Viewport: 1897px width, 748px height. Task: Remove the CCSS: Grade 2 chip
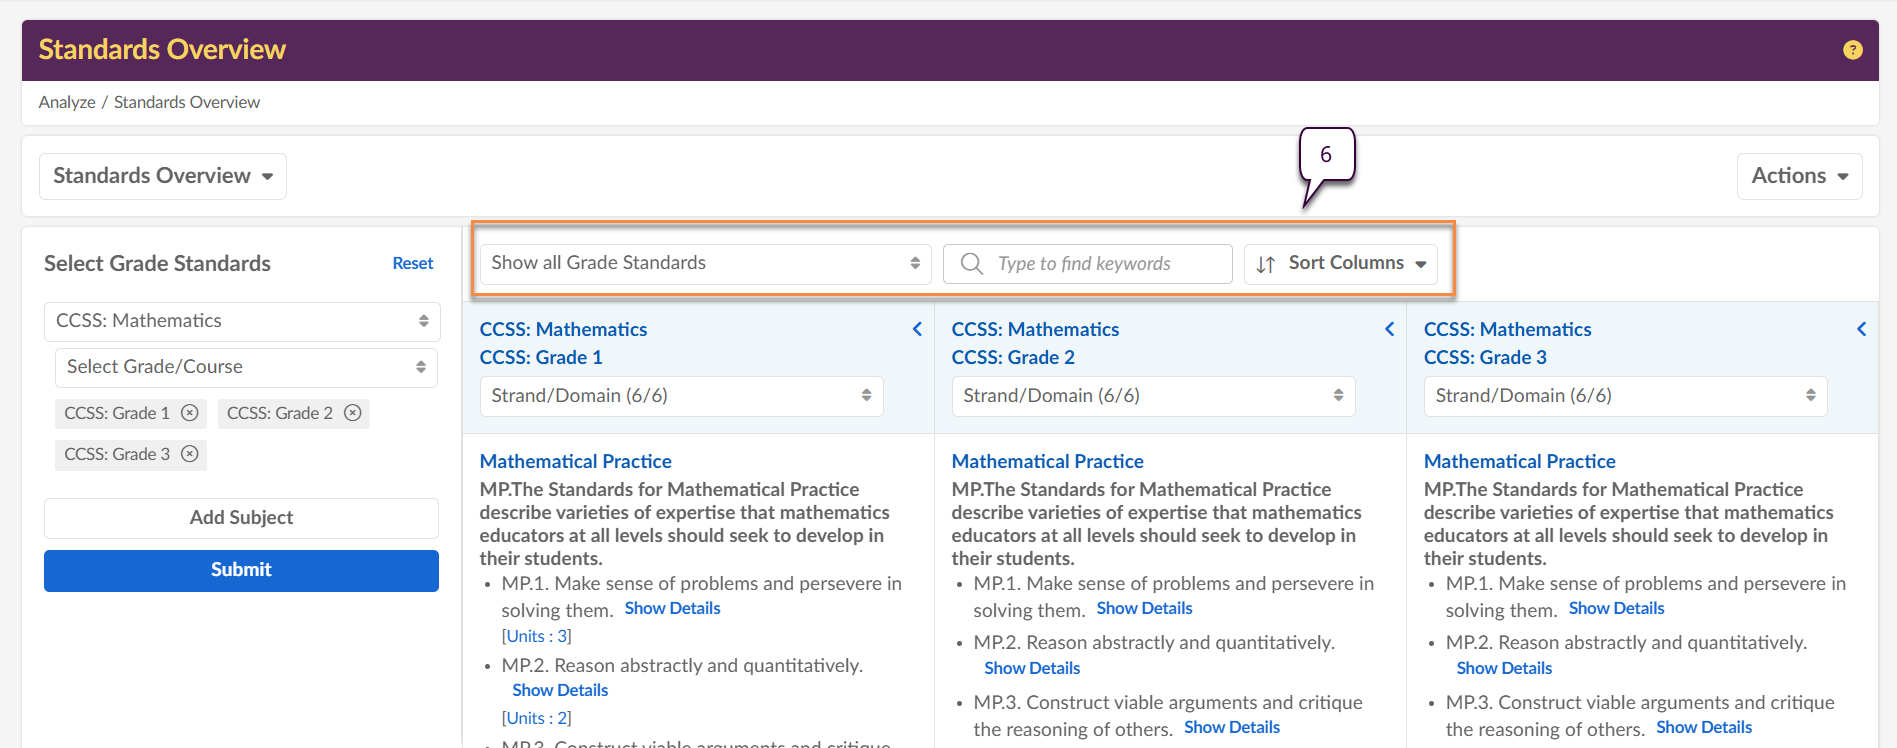click(x=353, y=413)
